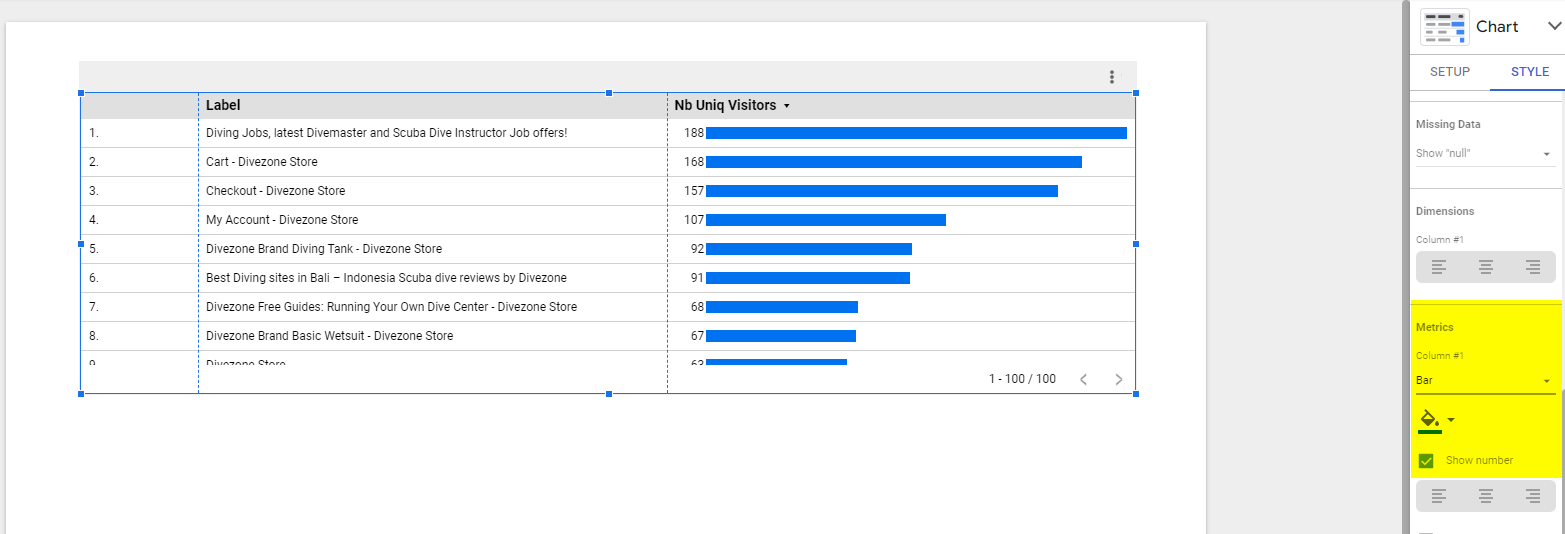Screen dimensions: 1565x534
Task: Right-align the Metrics column numbers
Action: (1533, 495)
